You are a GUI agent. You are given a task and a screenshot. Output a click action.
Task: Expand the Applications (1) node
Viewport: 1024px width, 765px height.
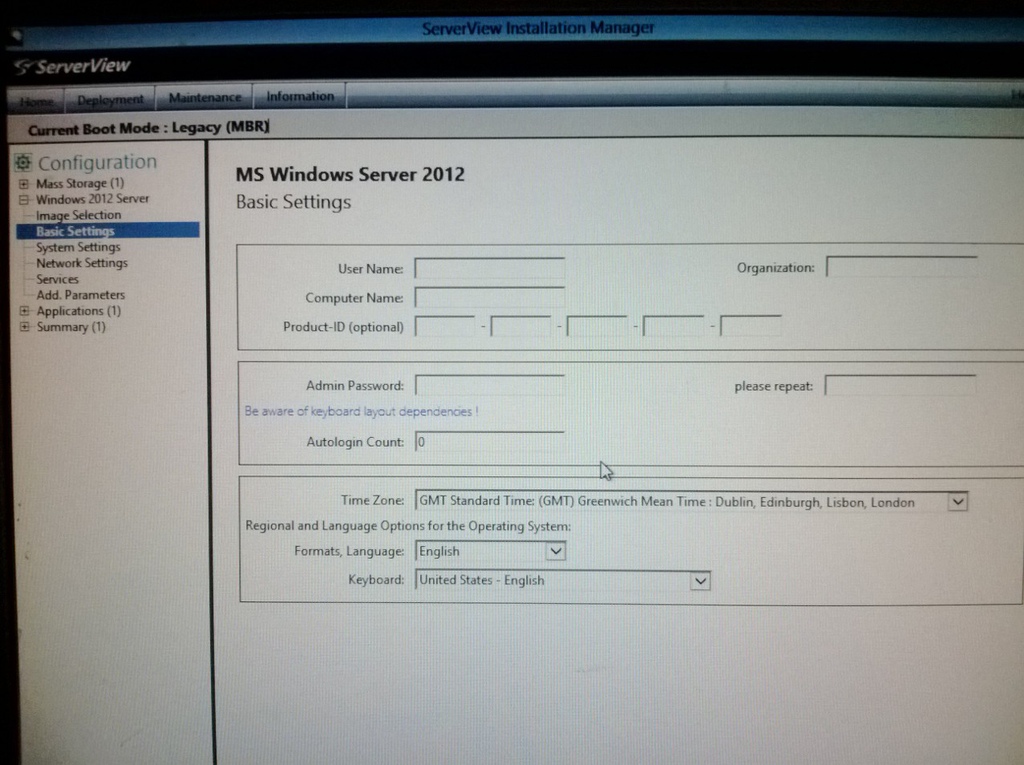coord(24,311)
